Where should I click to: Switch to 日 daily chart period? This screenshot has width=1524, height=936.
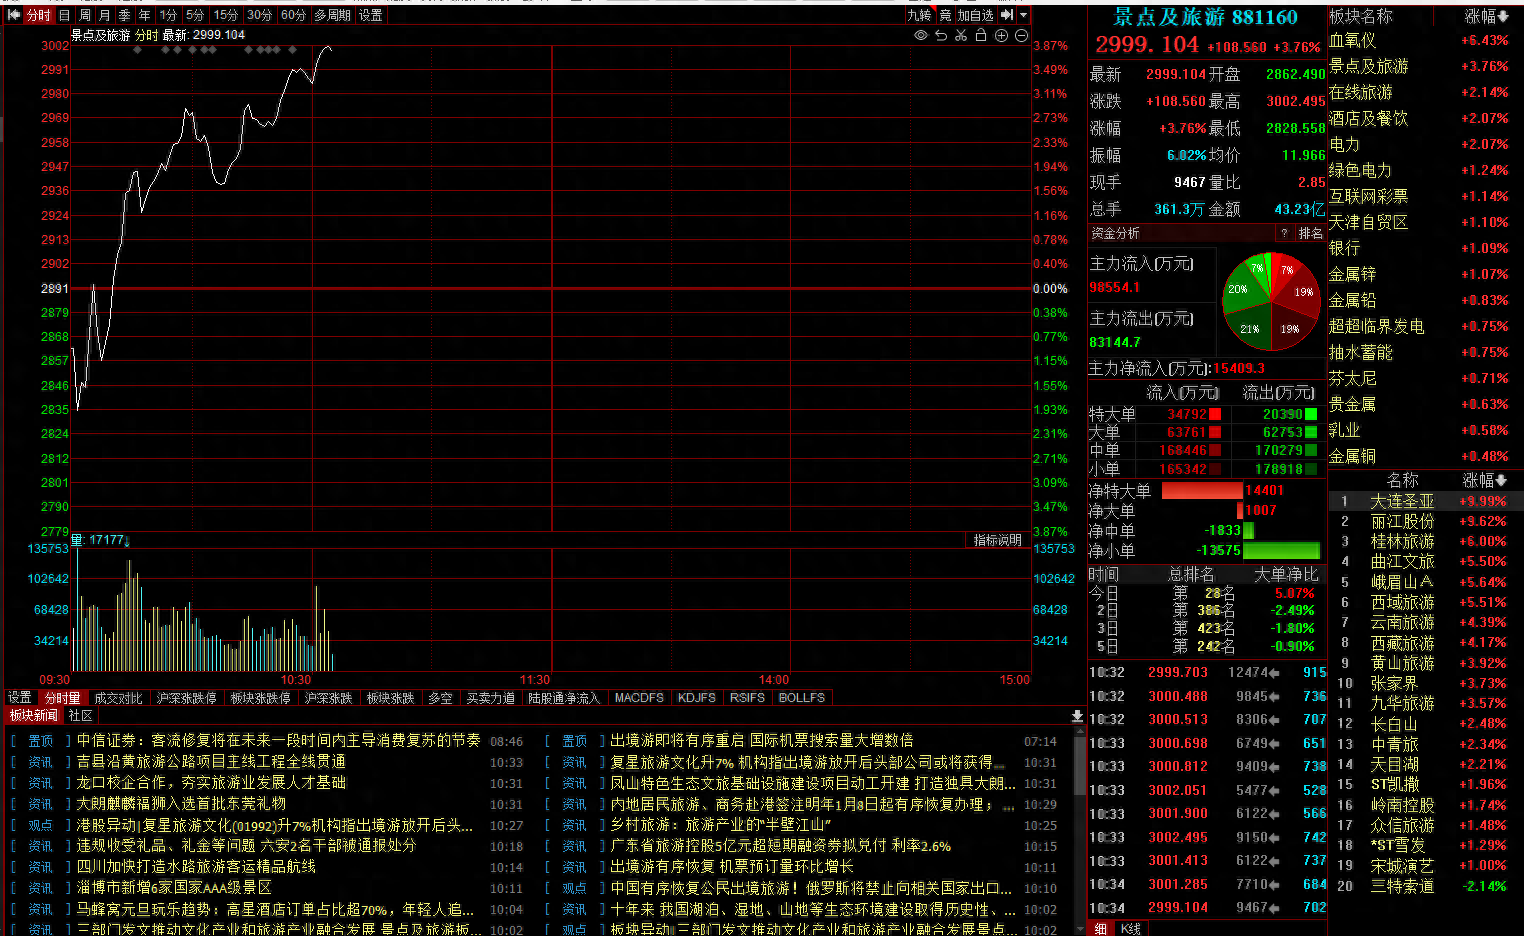click(x=65, y=15)
